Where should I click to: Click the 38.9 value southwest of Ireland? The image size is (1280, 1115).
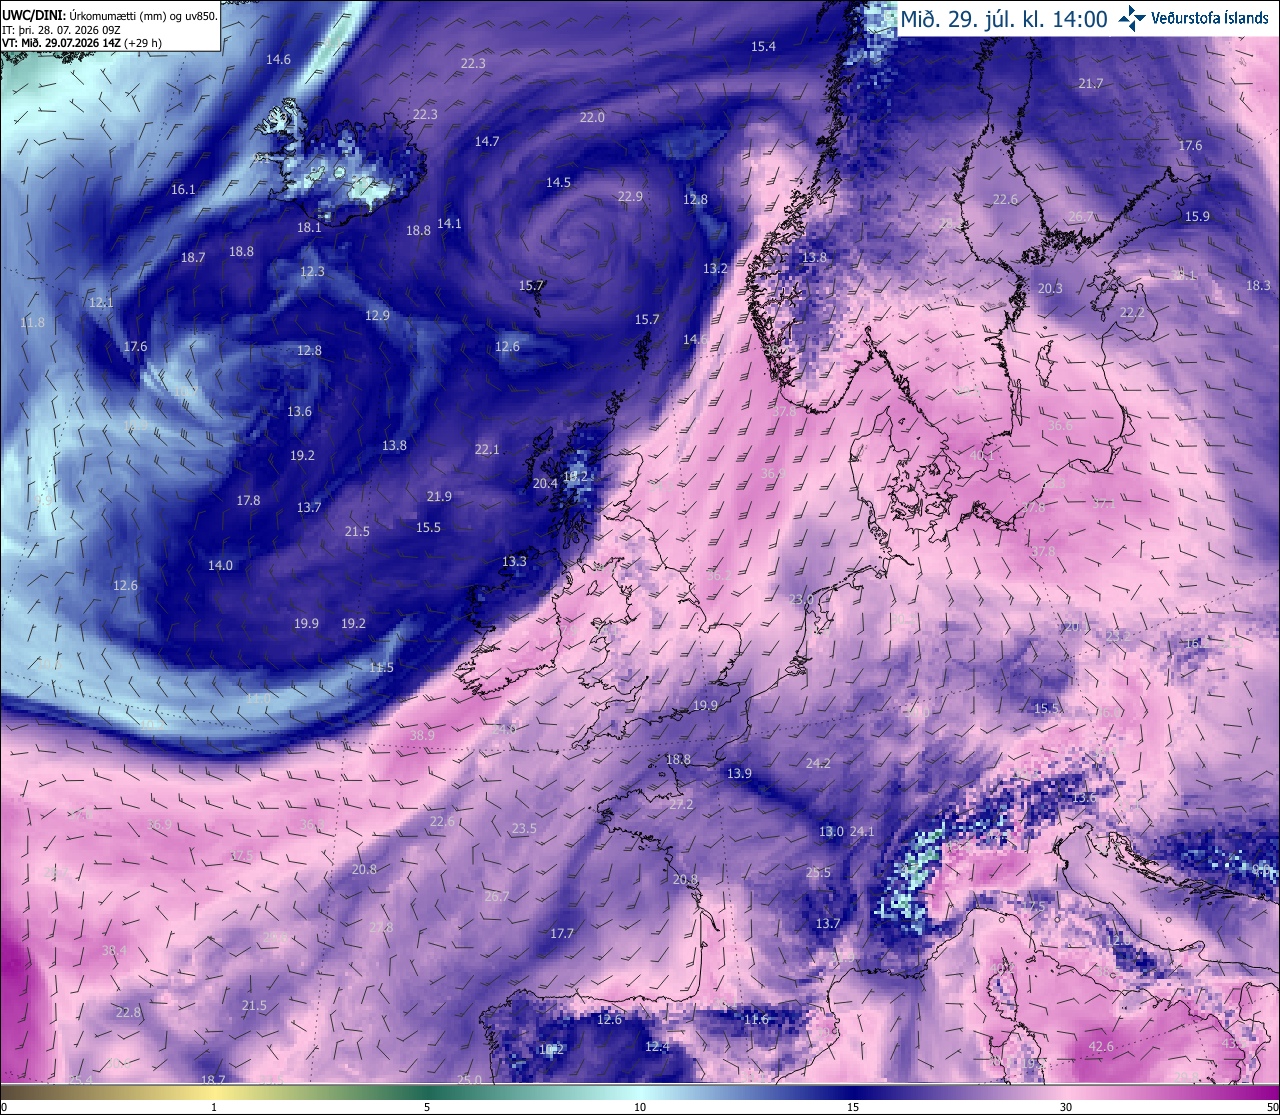pyautogui.click(x=422, y=735)
